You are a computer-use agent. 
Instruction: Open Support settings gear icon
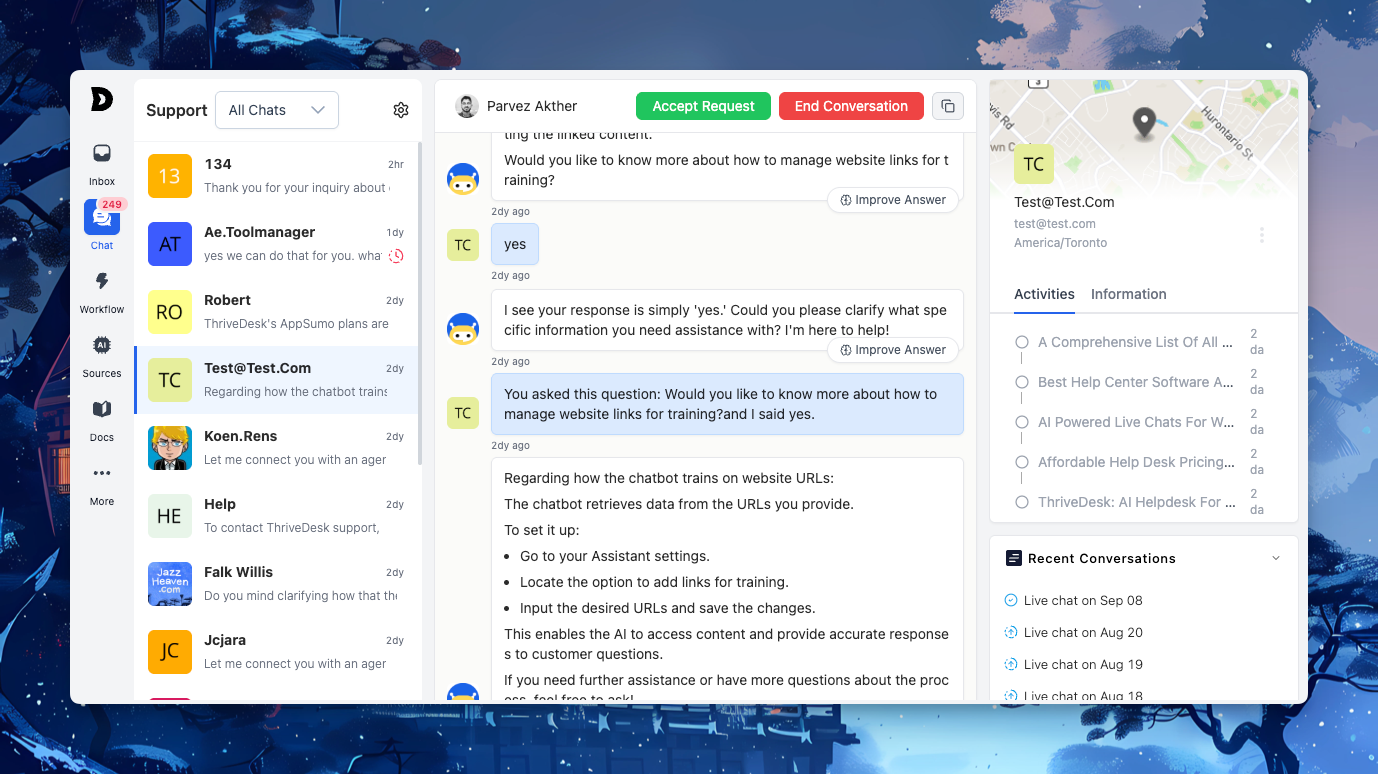pos(401,110)
